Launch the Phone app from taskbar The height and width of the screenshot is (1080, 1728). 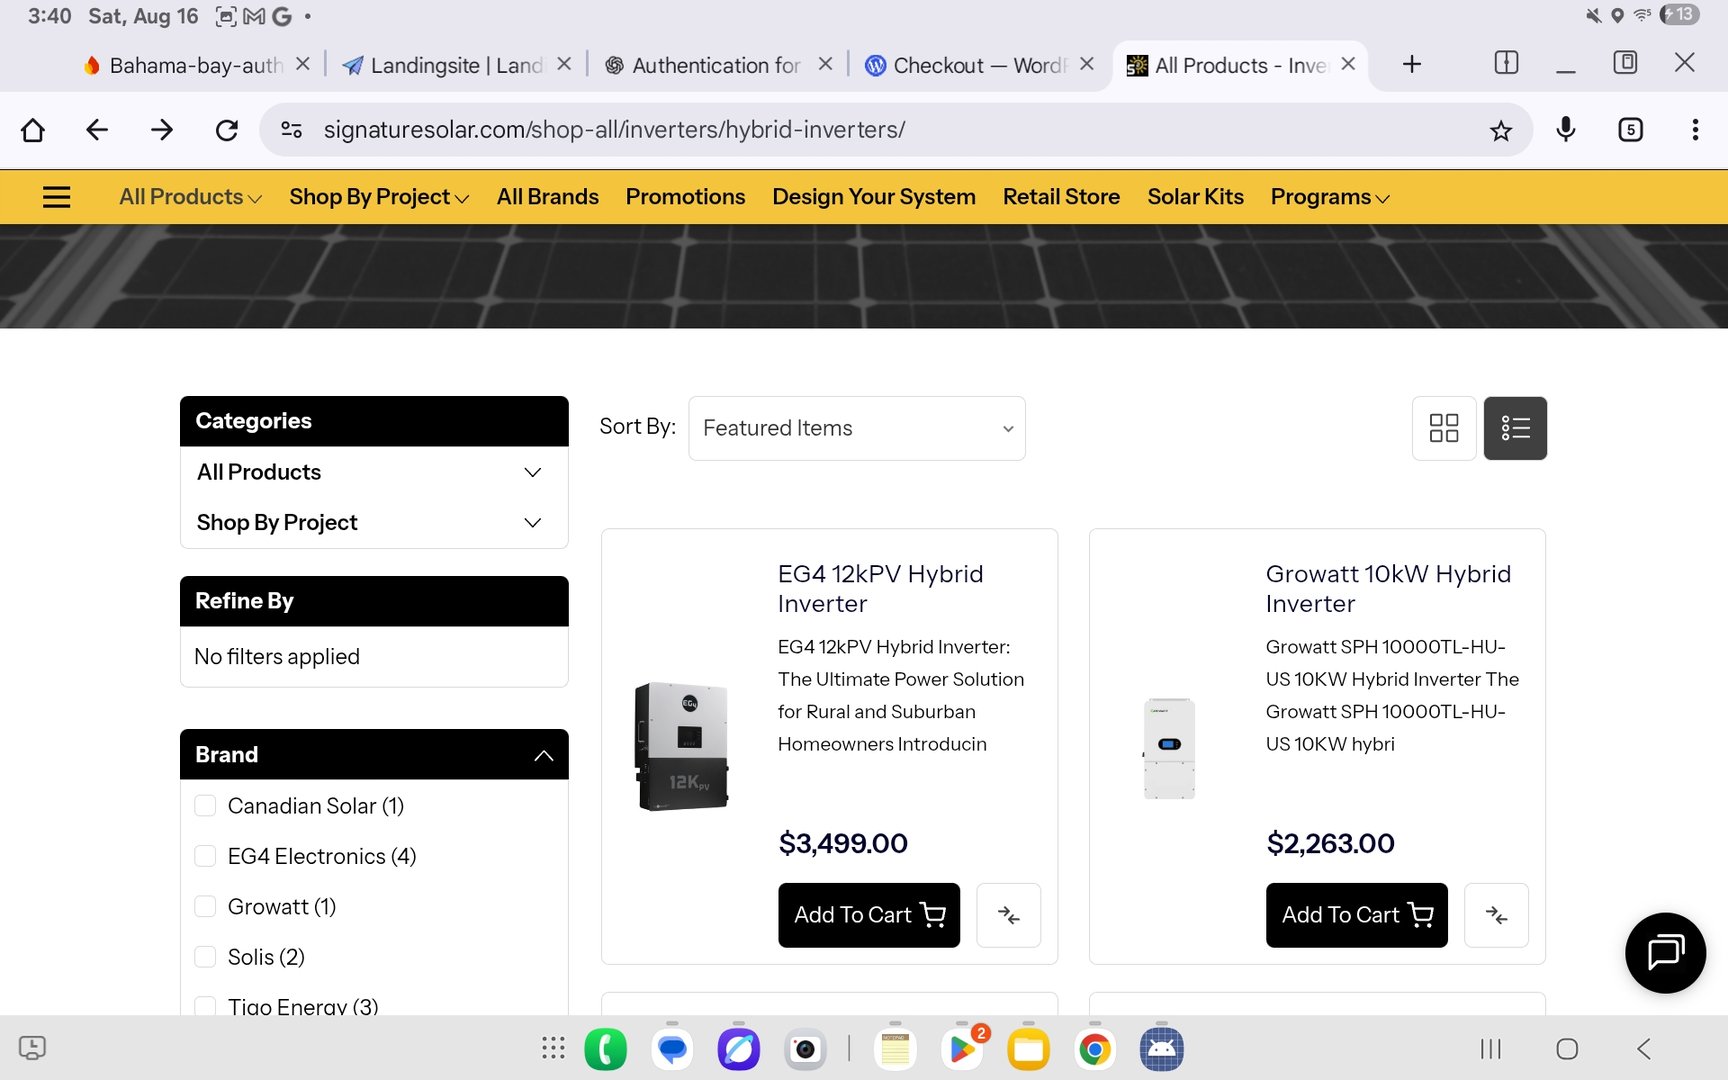[606, 1049]
